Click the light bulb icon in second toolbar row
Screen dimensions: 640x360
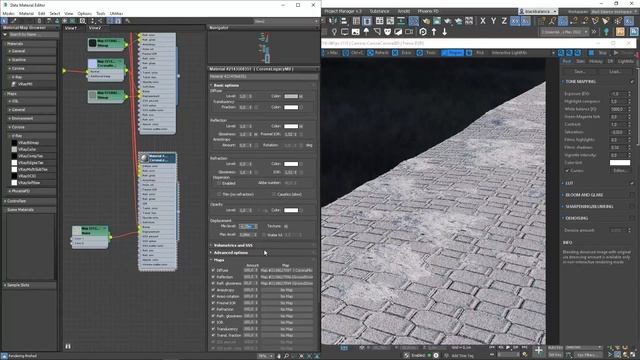[334, 31]
